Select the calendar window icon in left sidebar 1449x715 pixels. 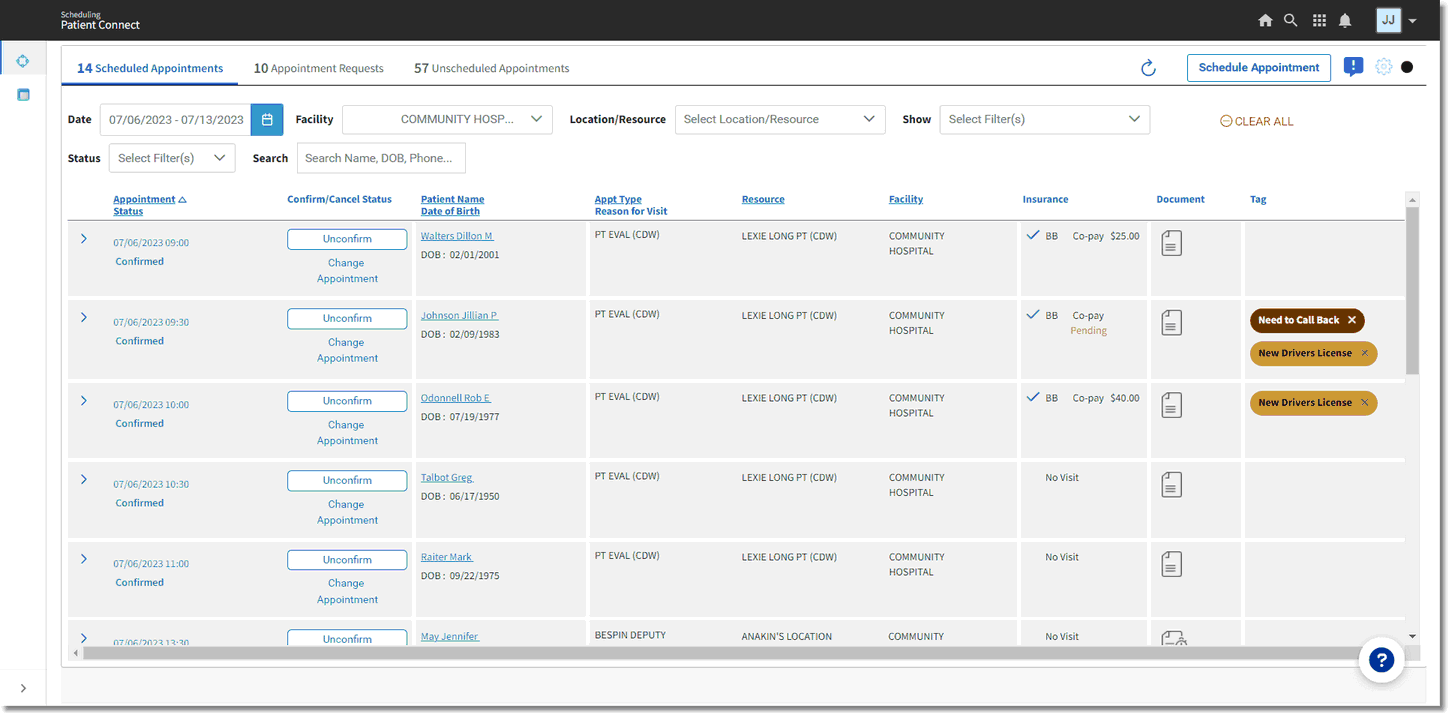tap(23, 95)
